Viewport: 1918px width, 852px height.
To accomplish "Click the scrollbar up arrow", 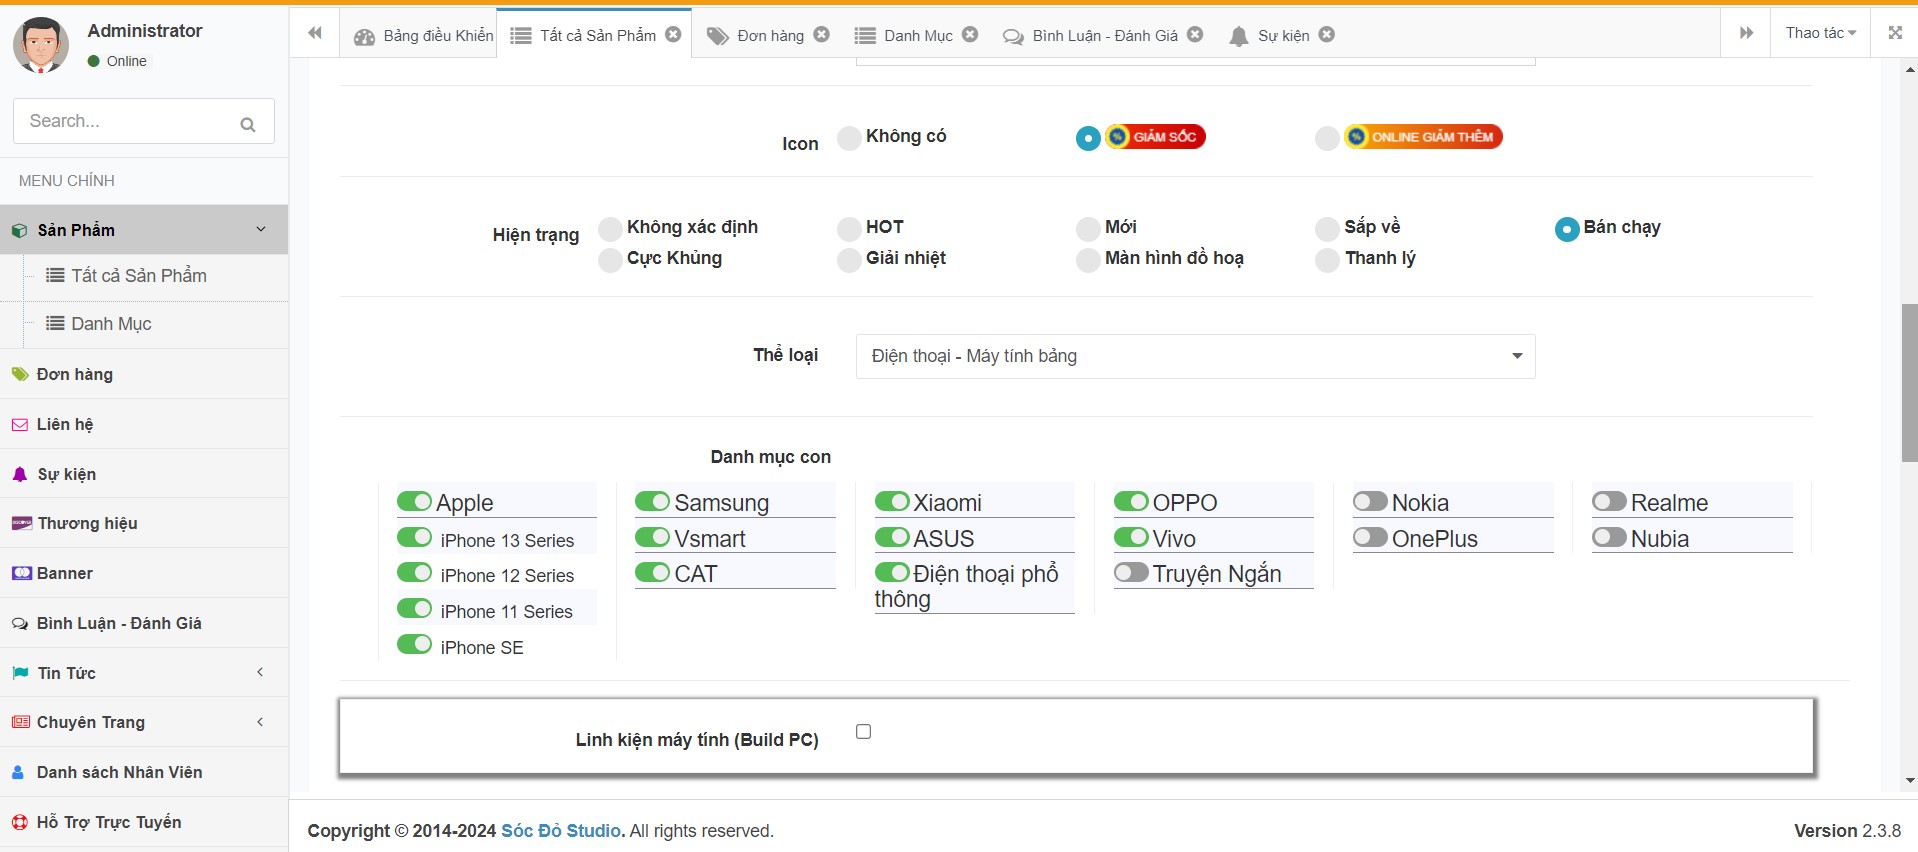I will (1910, 70).
